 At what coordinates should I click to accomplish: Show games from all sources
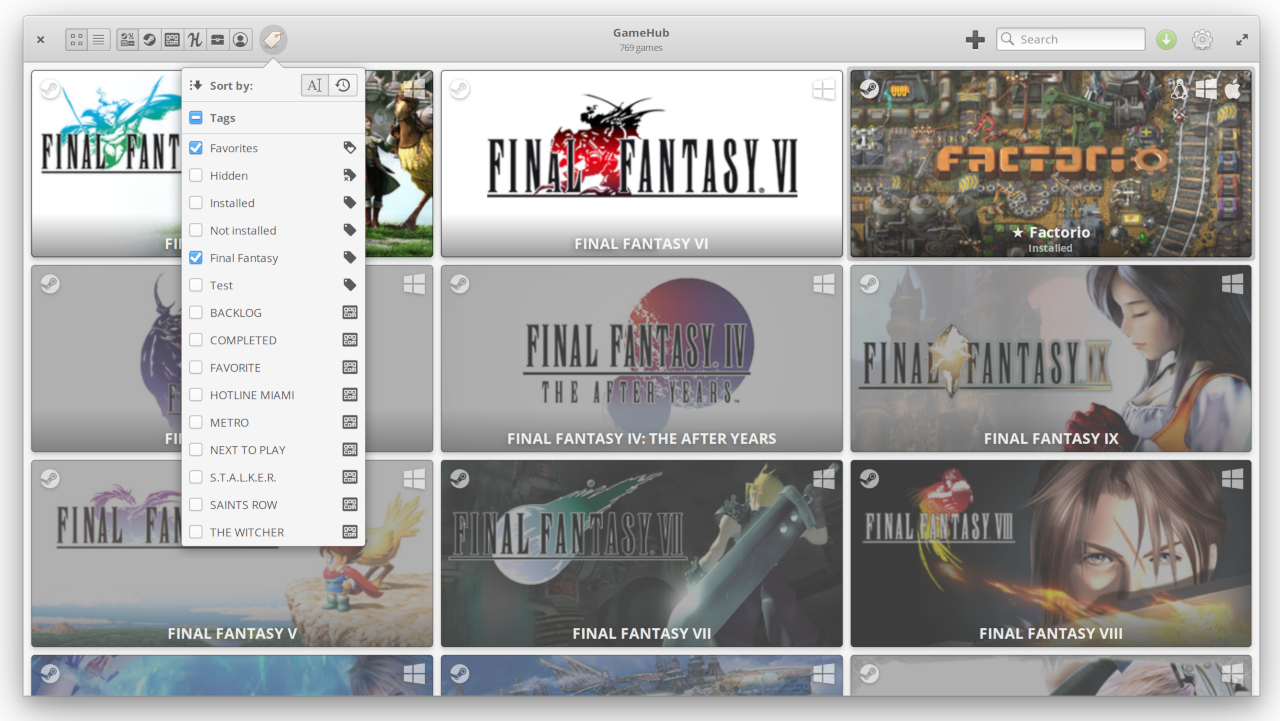point(127,40)
